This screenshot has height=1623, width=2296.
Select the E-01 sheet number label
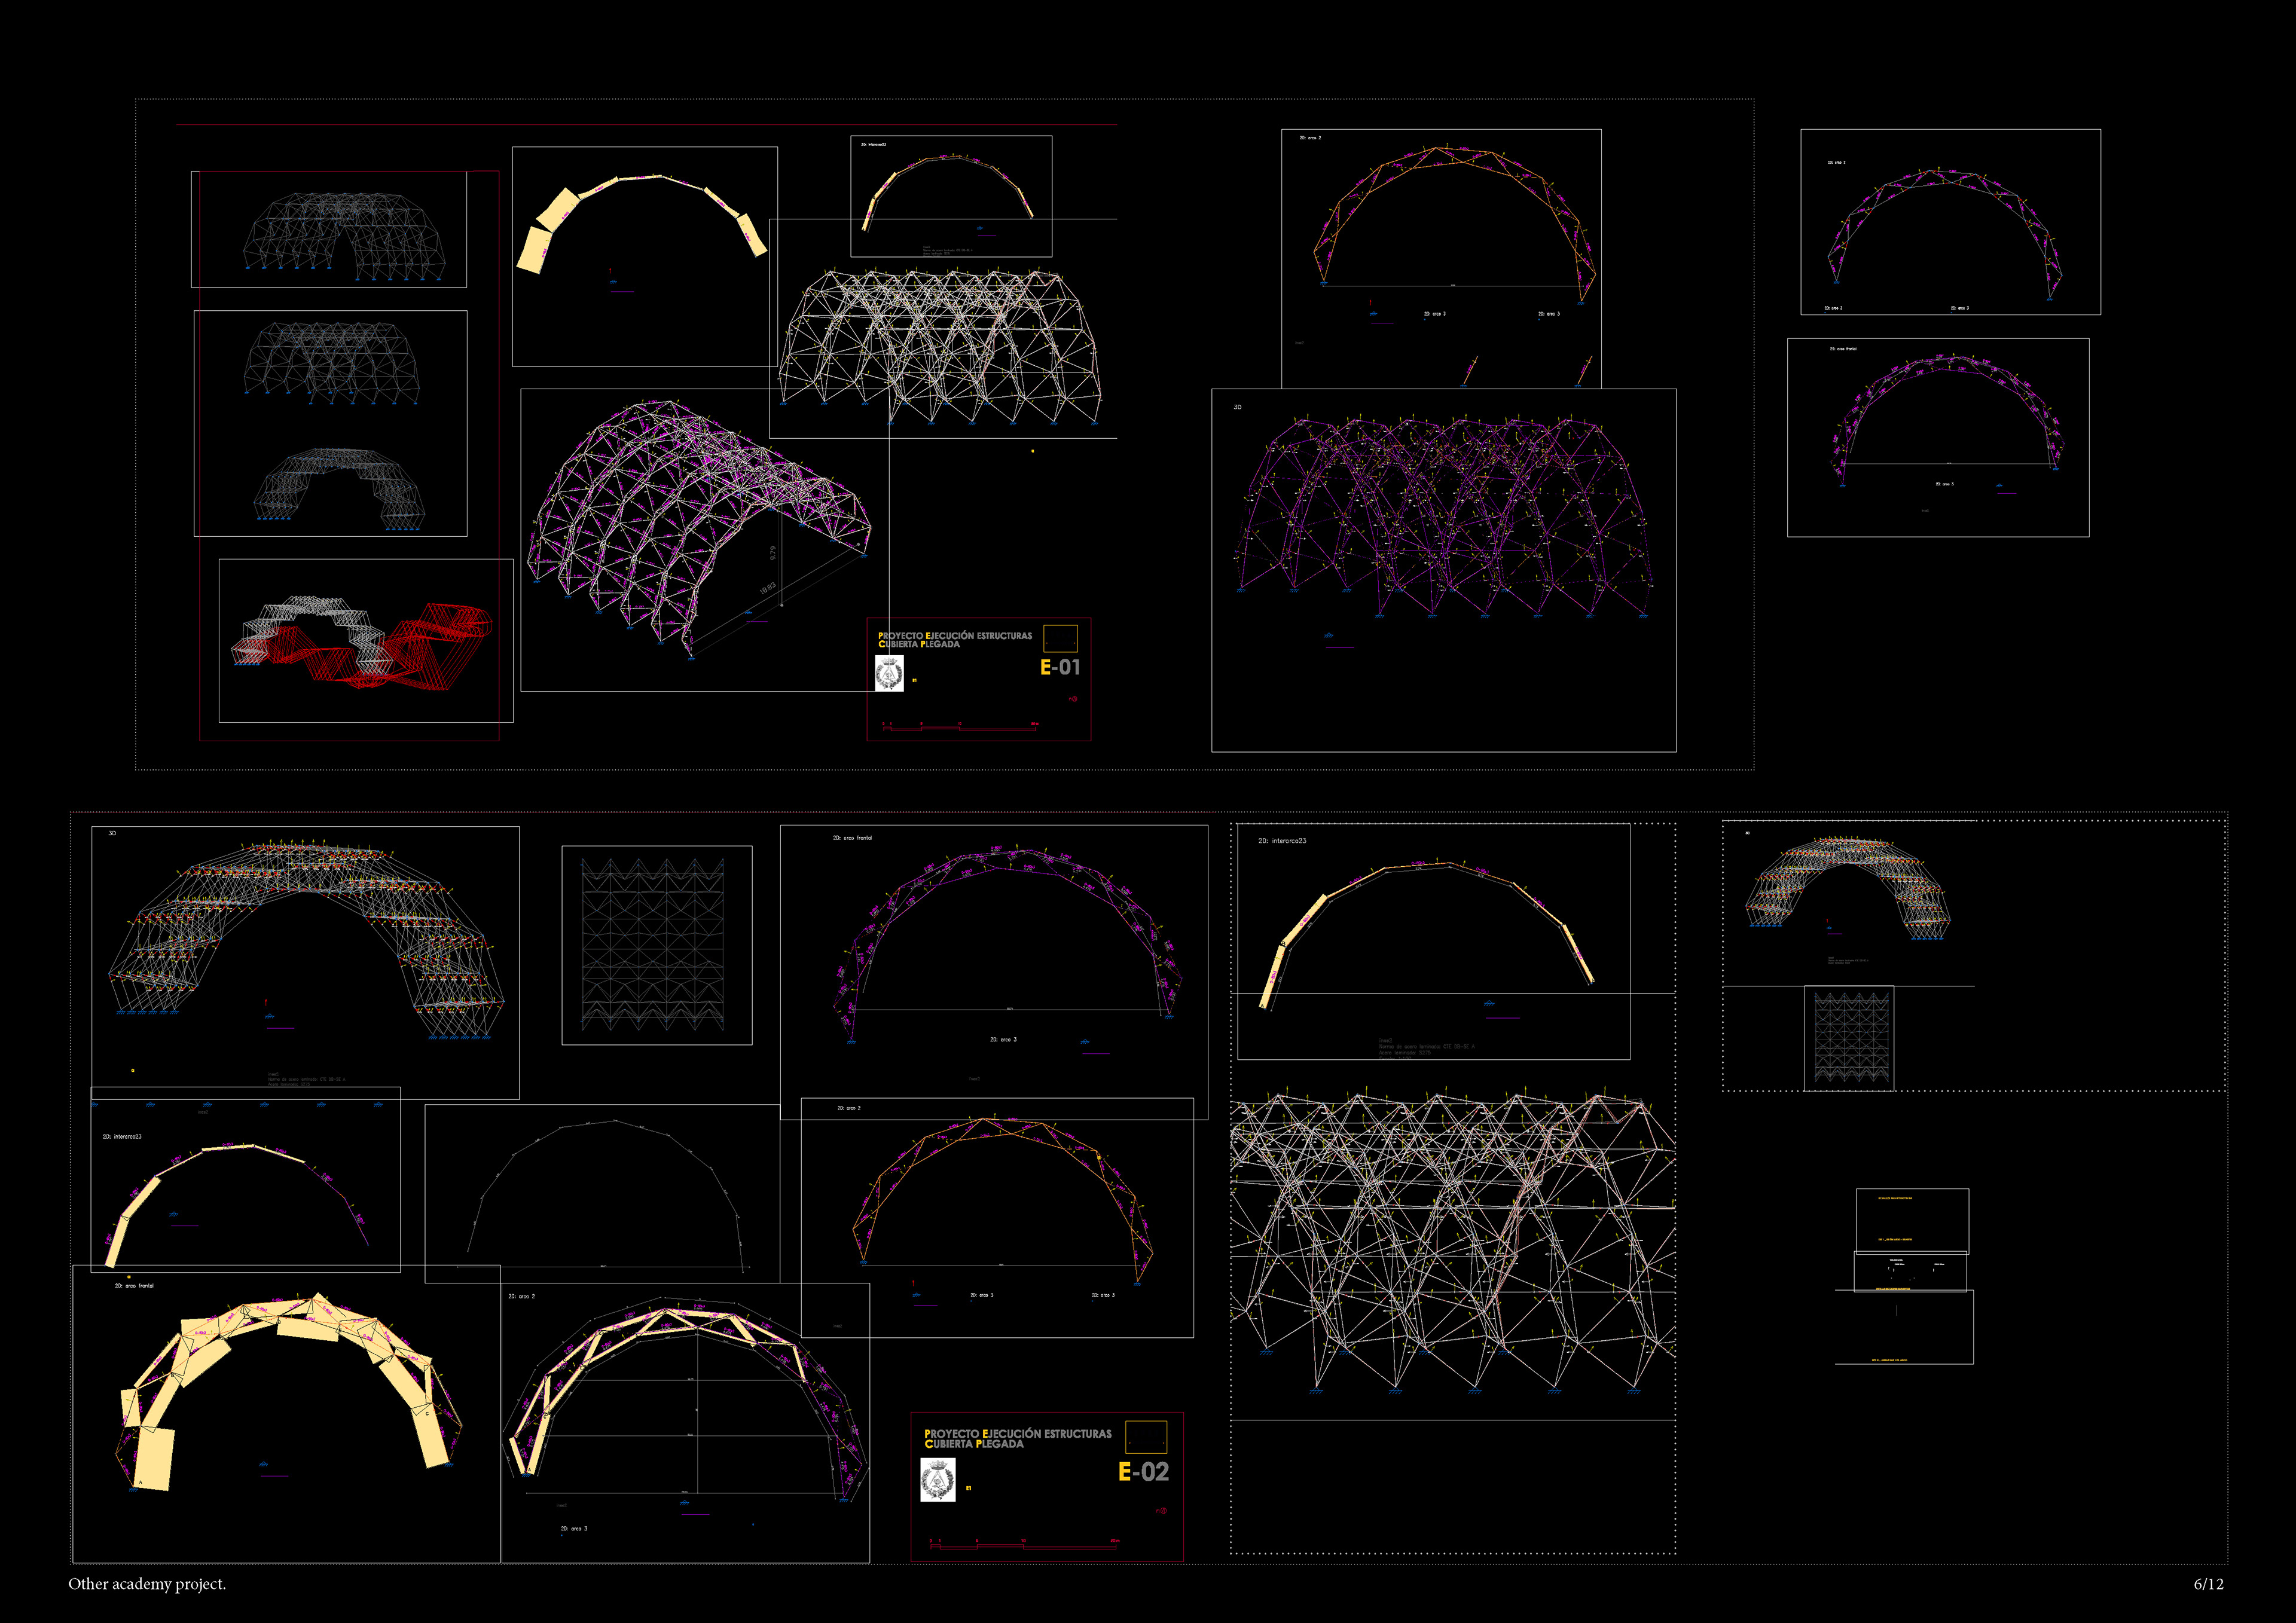click(x=1060, y=667)
